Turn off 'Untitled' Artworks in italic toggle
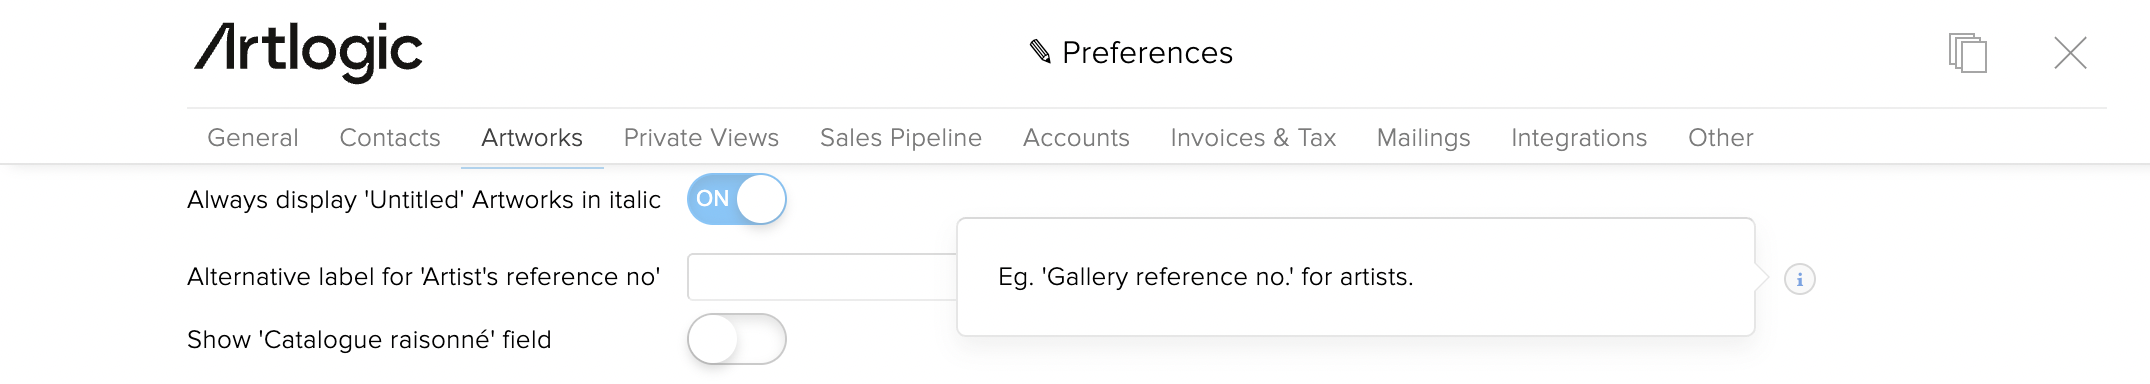Screen dimensions: 2150x384 (x=737, y=199)
